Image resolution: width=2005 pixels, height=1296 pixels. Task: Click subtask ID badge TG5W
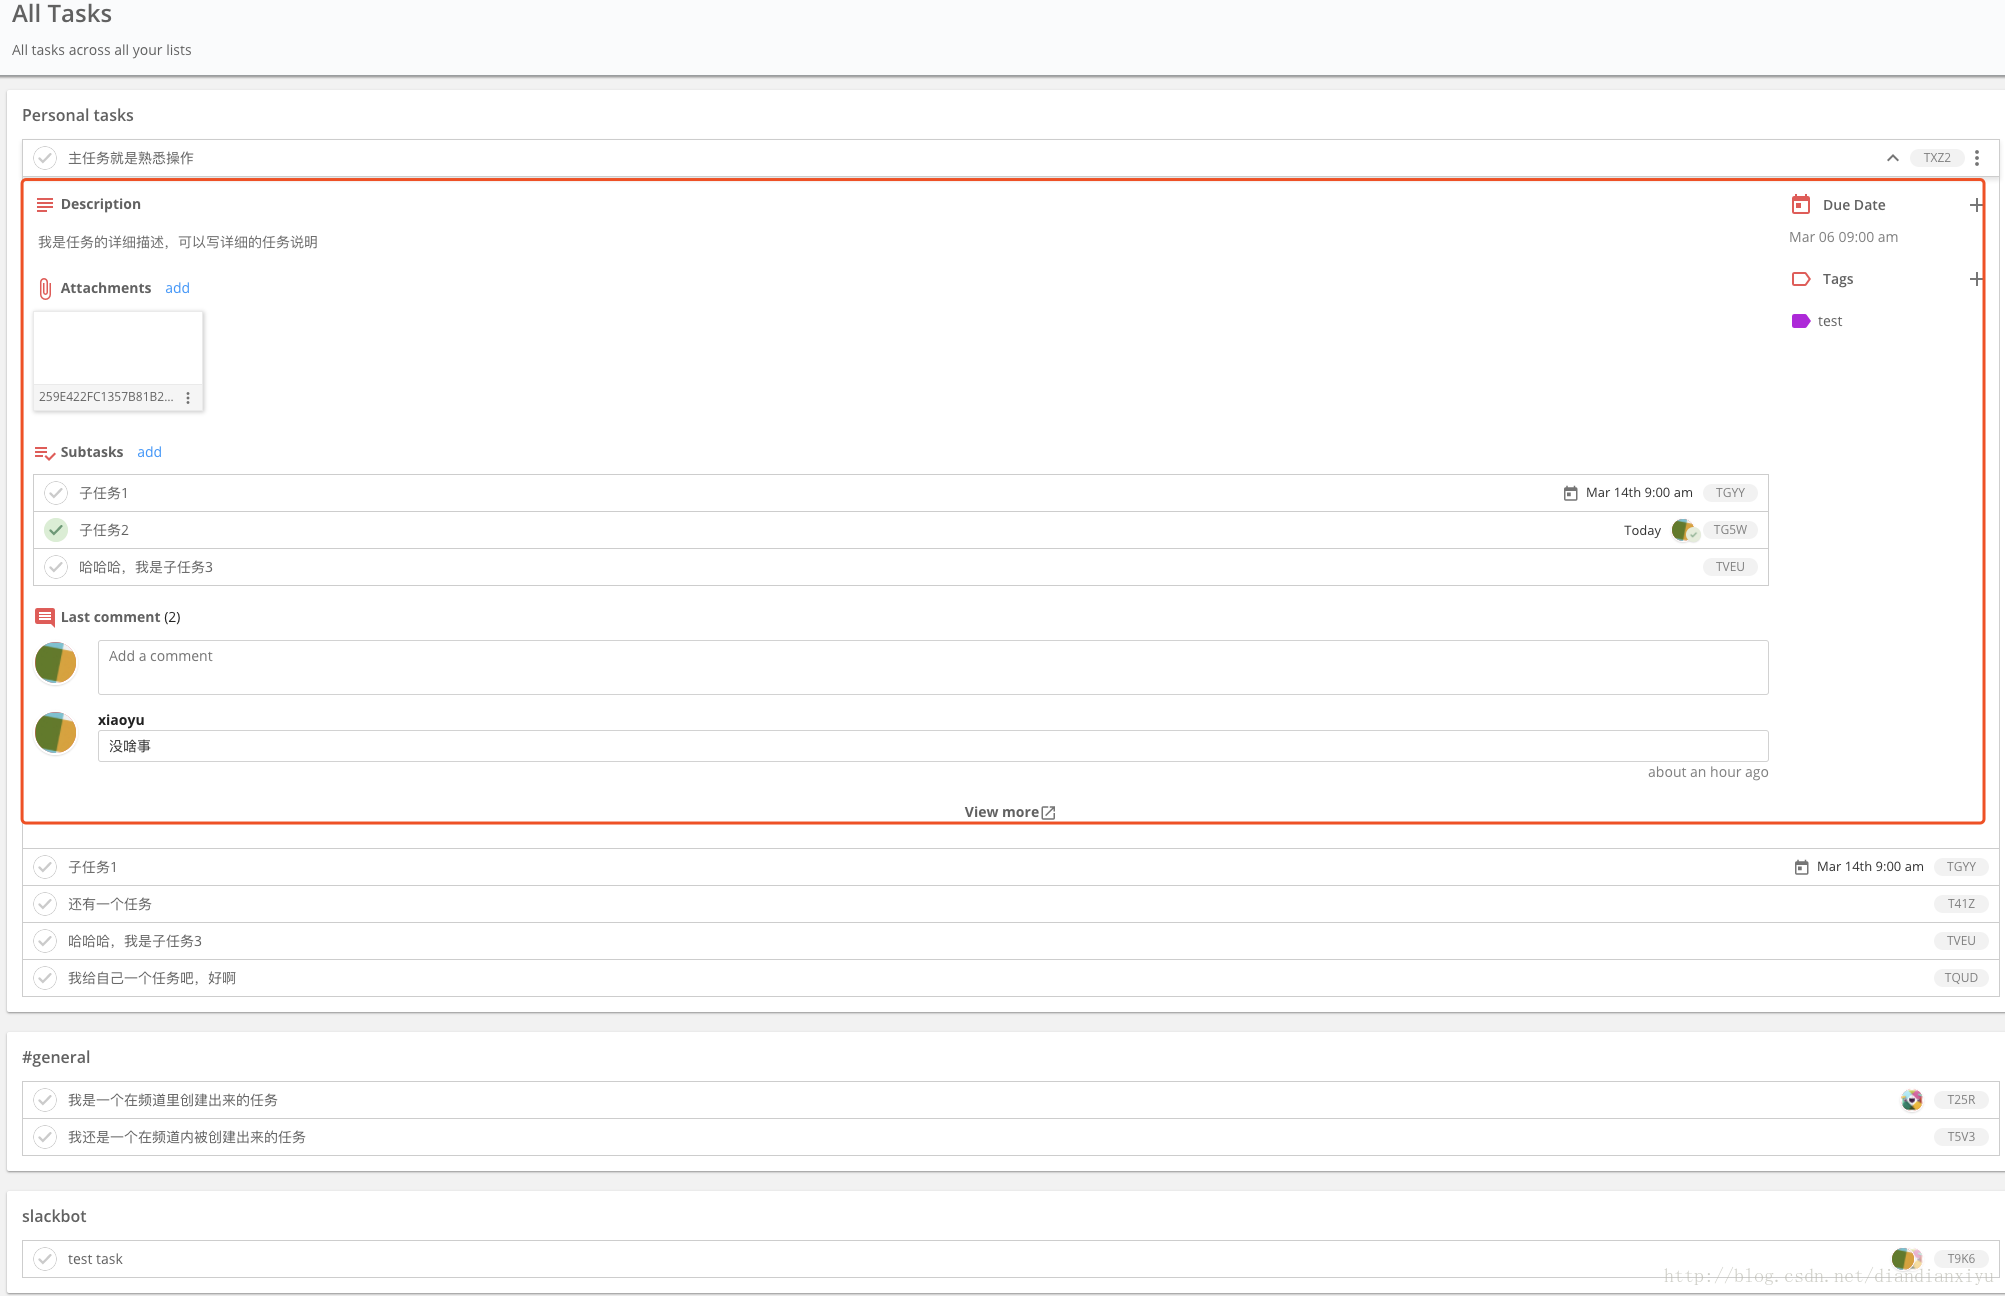point(1730,530)
